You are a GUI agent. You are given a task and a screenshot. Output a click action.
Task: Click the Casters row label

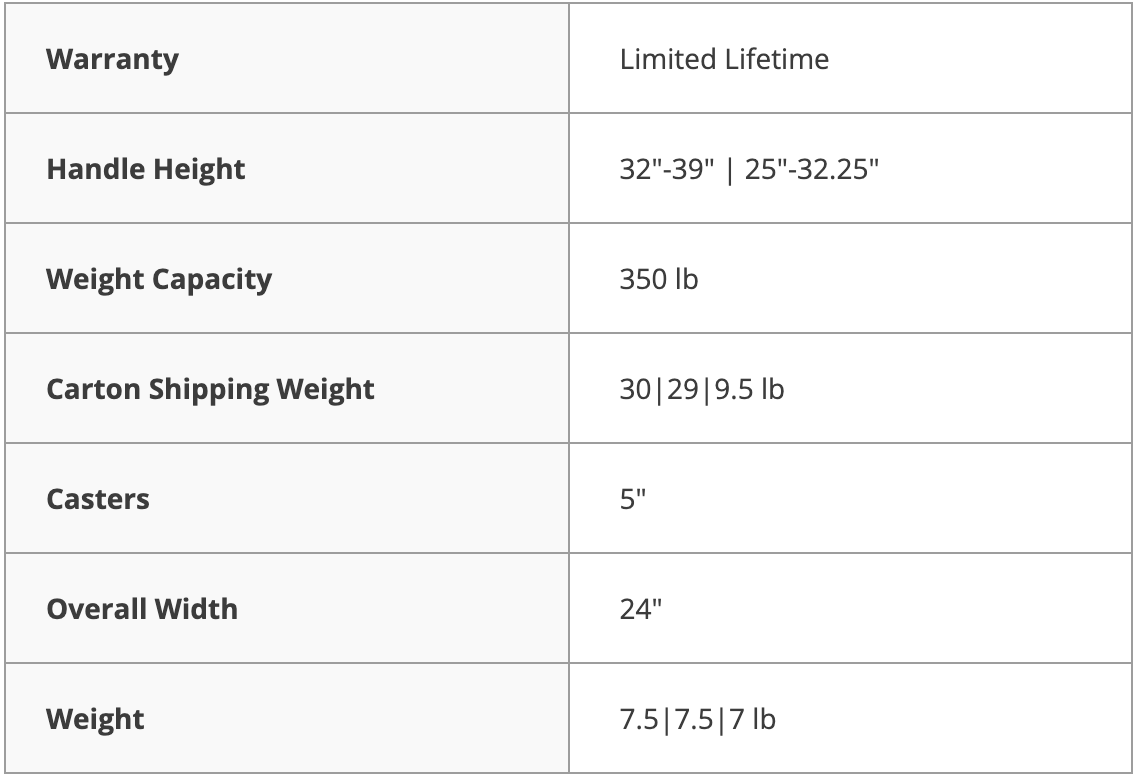click(98, 499)
